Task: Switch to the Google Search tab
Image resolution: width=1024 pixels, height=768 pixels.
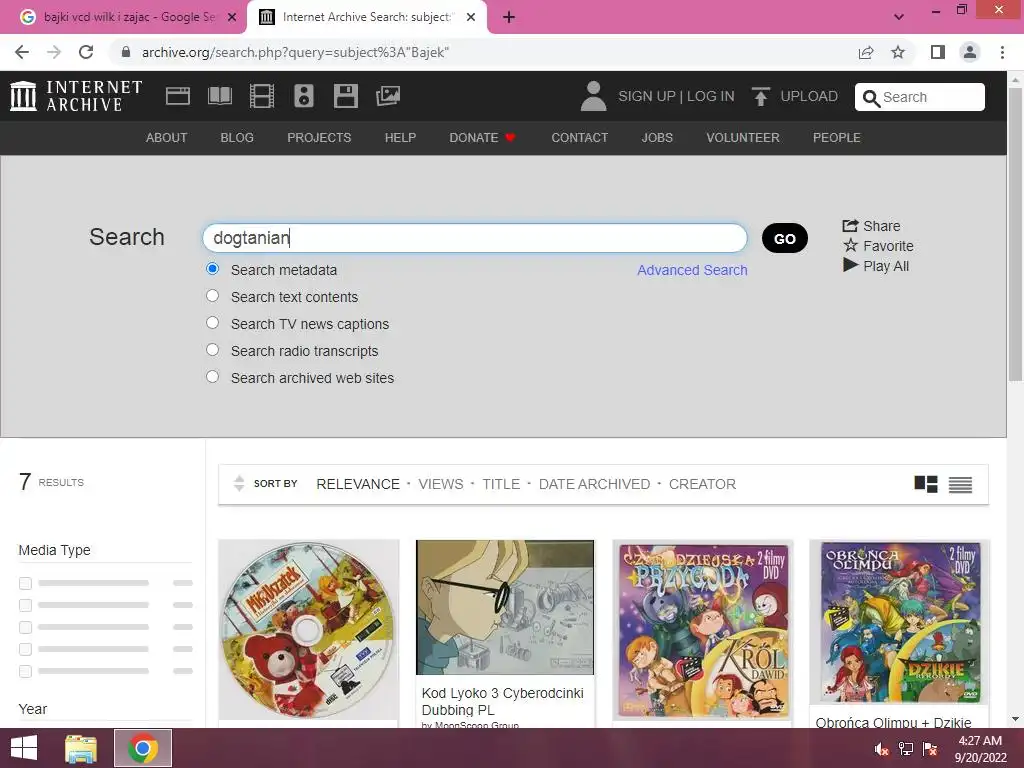Action: point(124,17)
